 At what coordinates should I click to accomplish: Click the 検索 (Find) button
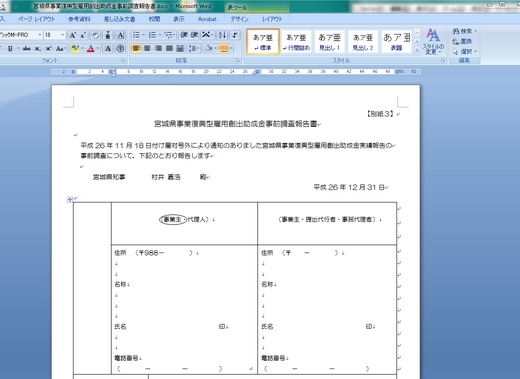point(464,31)
